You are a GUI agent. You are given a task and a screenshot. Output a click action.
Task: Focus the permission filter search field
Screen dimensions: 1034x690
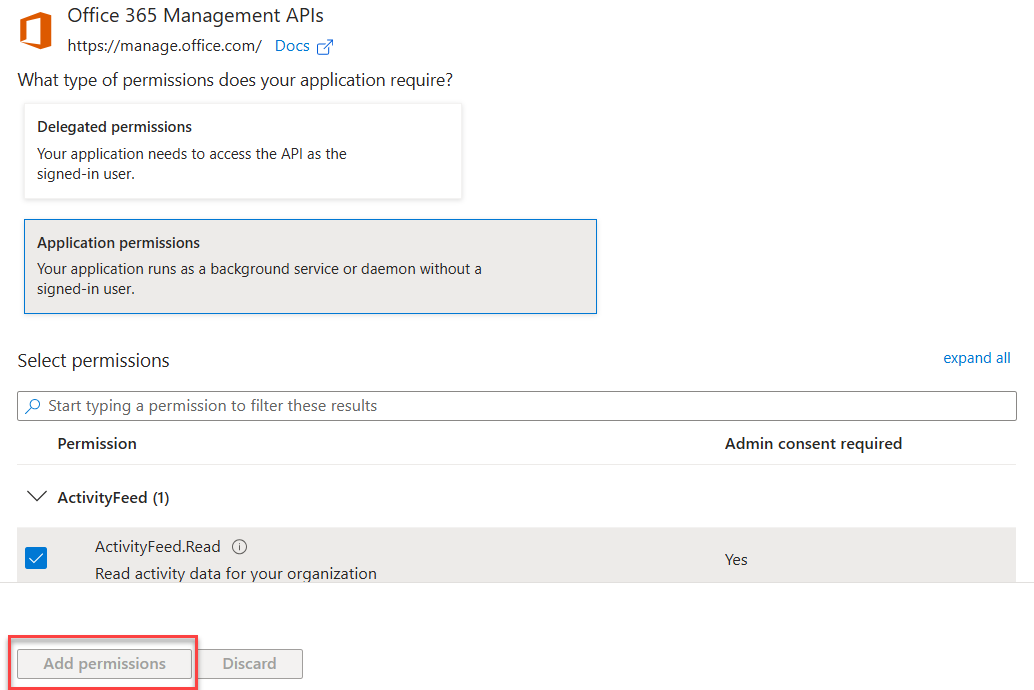click(x=520, y=406)
